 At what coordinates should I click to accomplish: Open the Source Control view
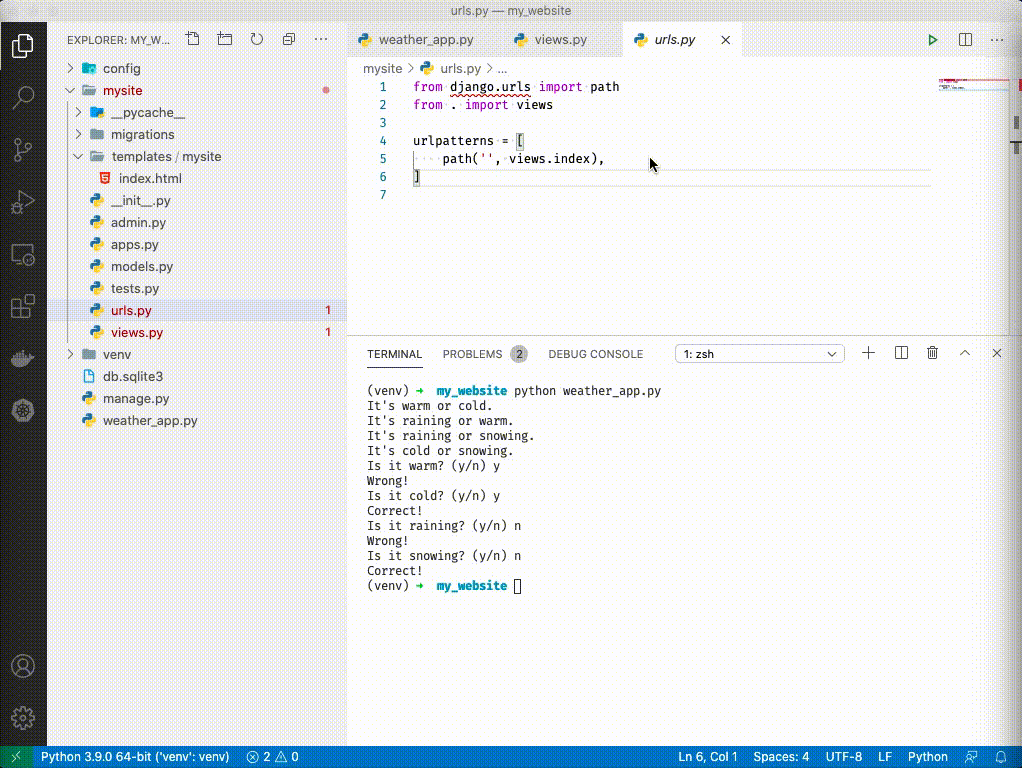pos(23,150)
